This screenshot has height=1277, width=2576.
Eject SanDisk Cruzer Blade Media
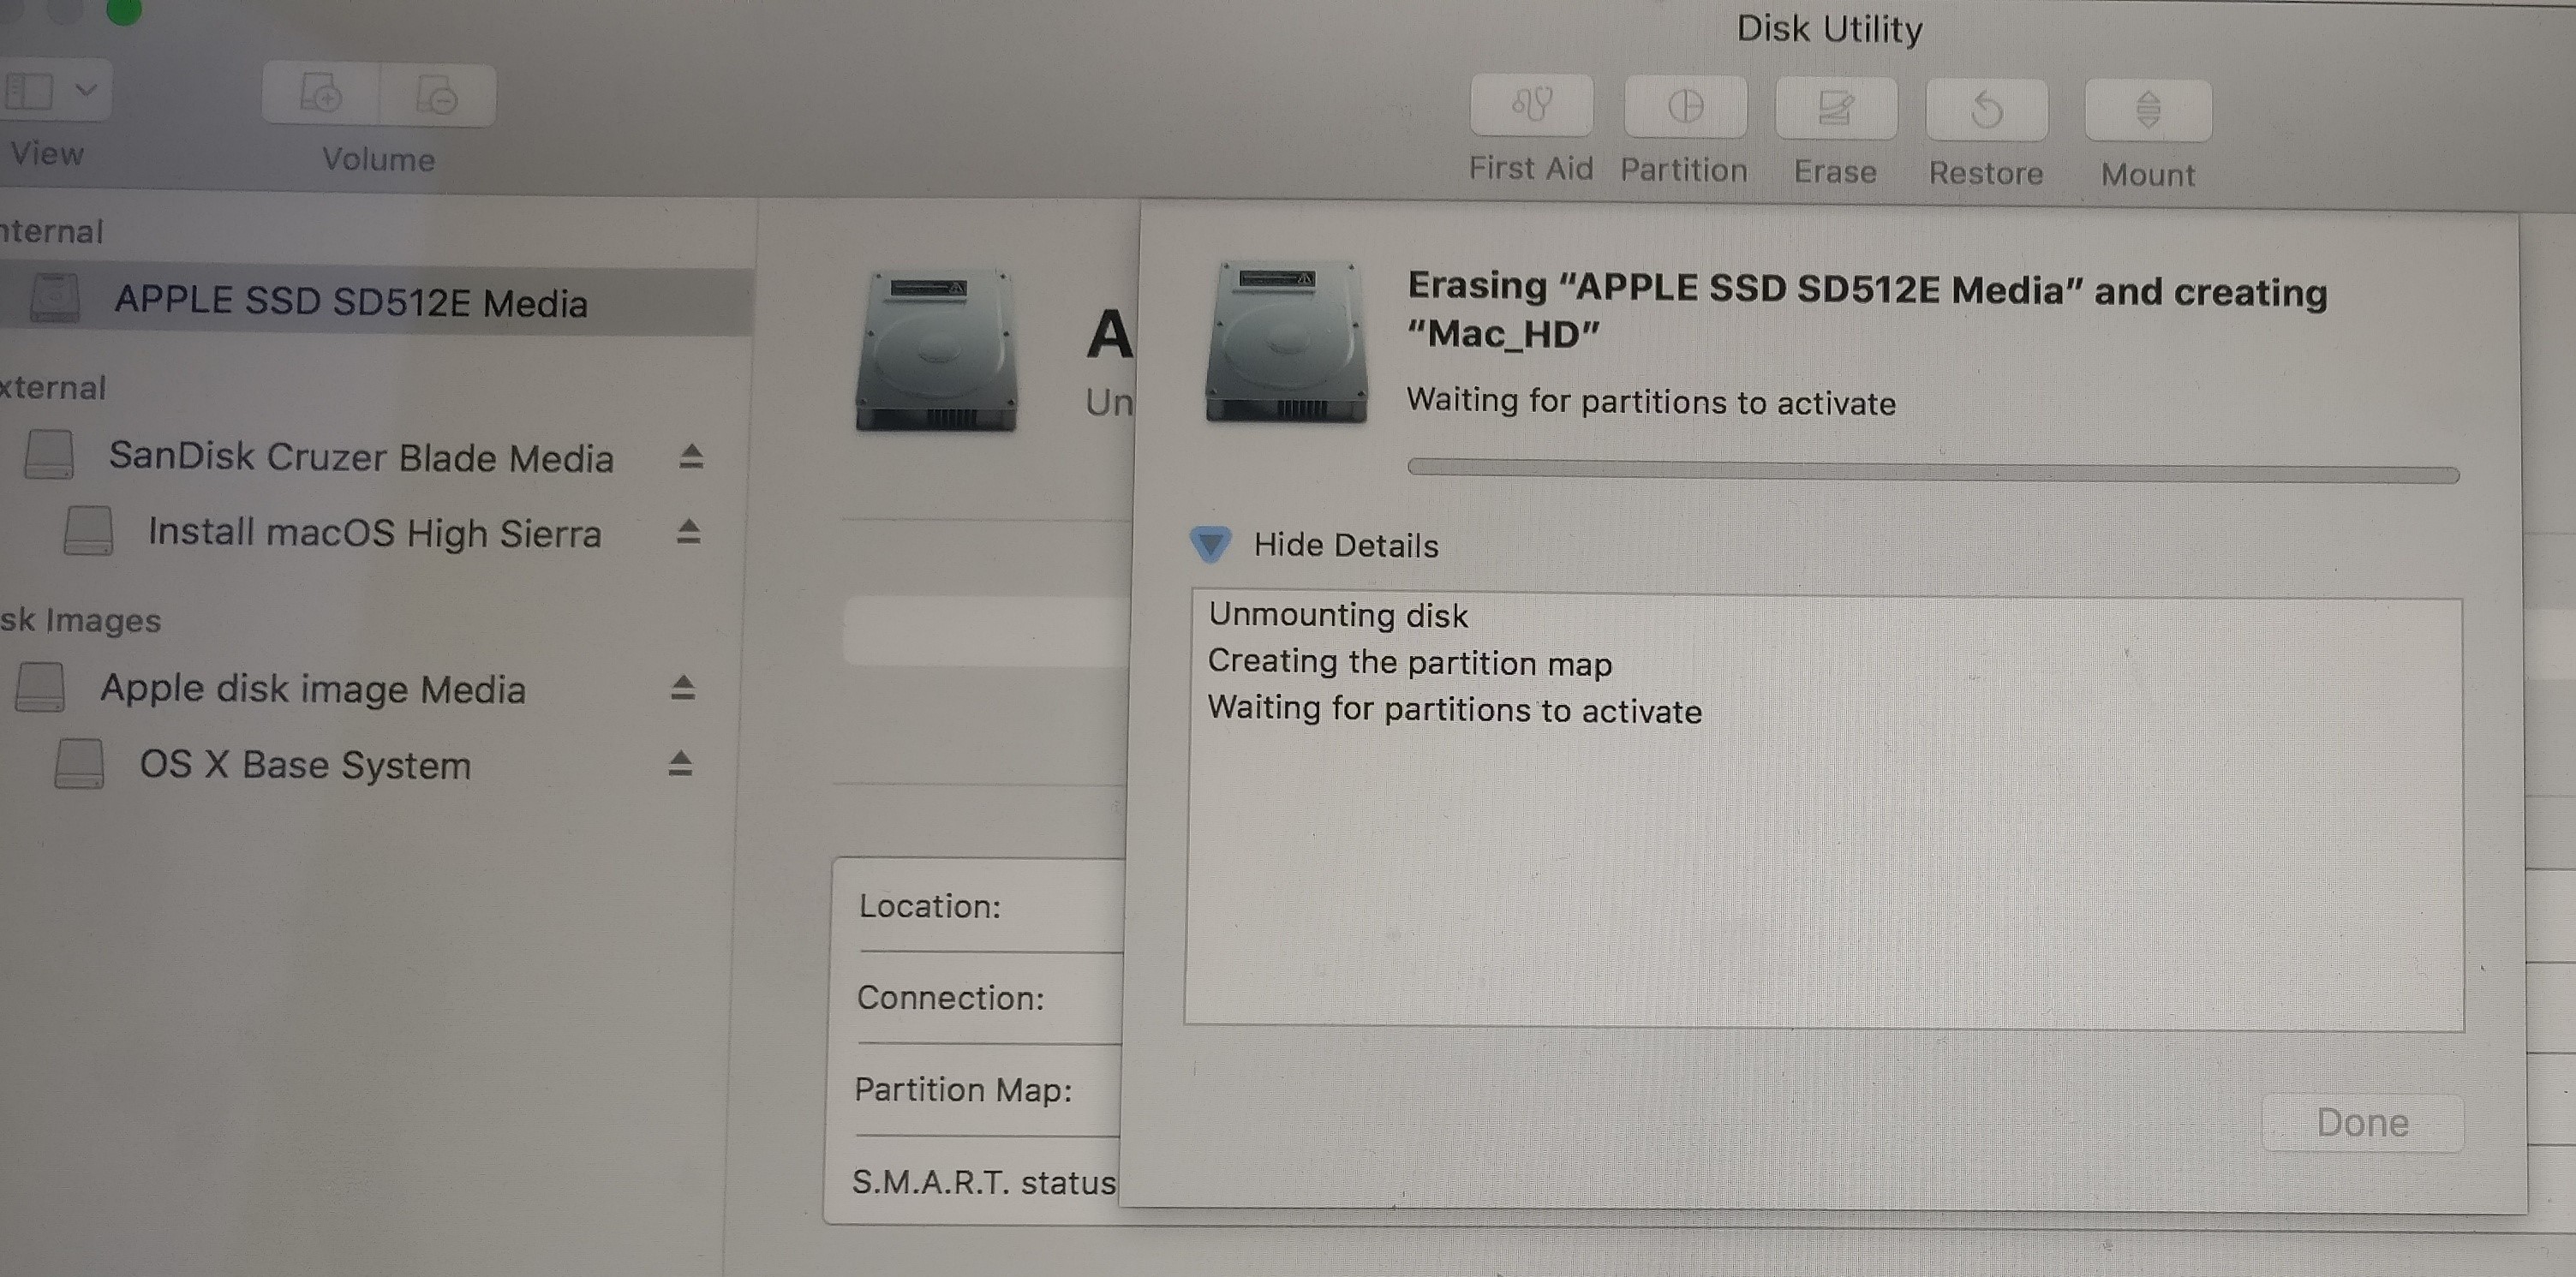click(x=691, y=457)
